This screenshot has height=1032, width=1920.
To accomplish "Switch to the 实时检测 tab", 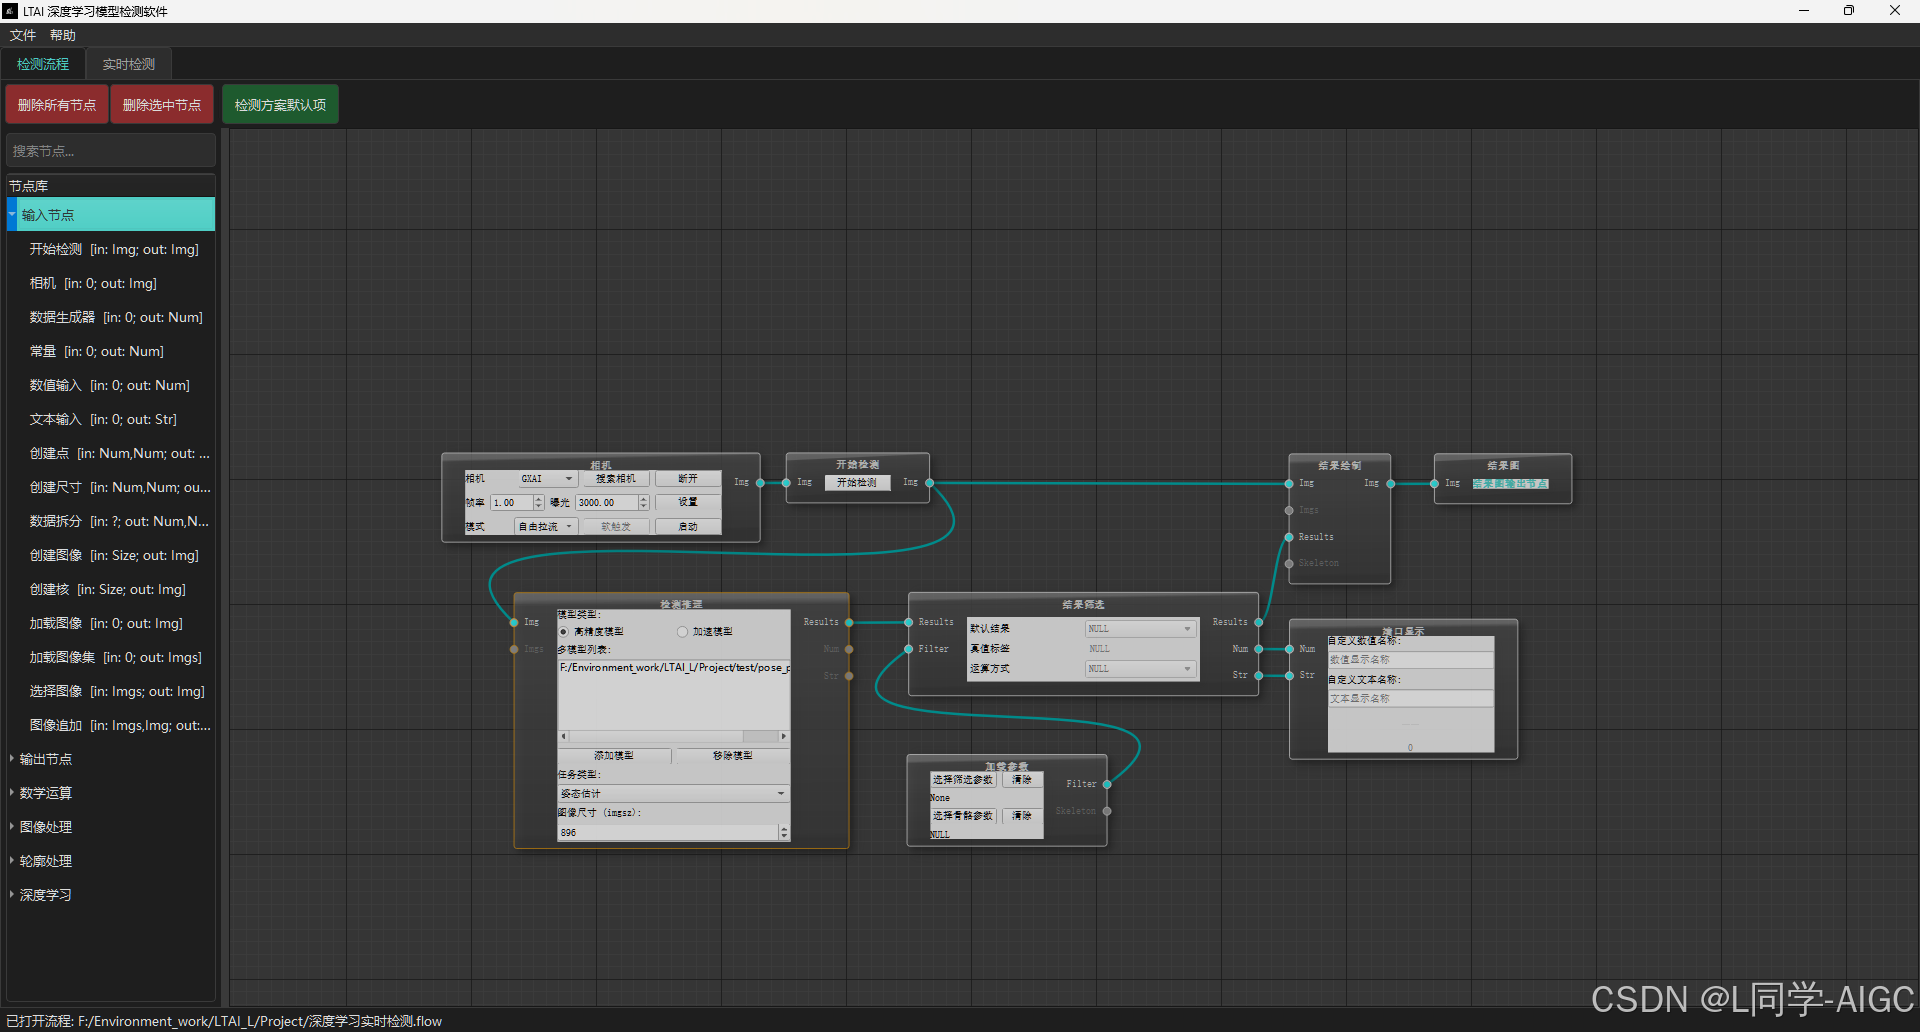I will [129, 64].
